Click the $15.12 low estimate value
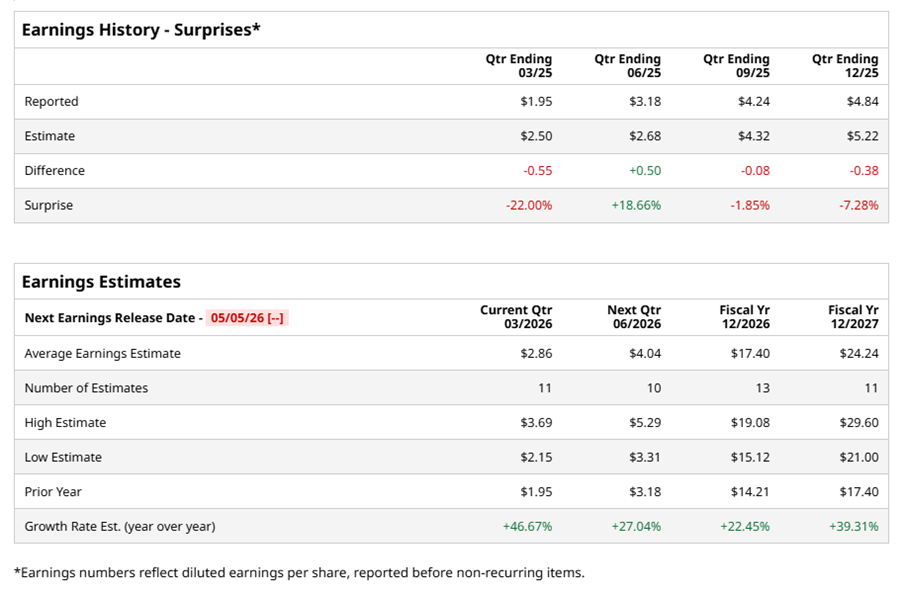The height and width of the screenshot is (595, 903). (750, 457)
